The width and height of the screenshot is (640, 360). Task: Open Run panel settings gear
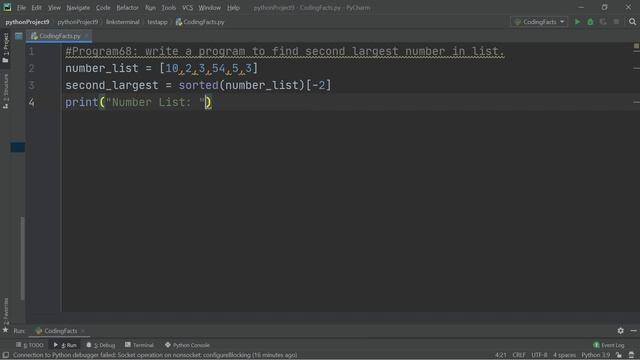620,331
